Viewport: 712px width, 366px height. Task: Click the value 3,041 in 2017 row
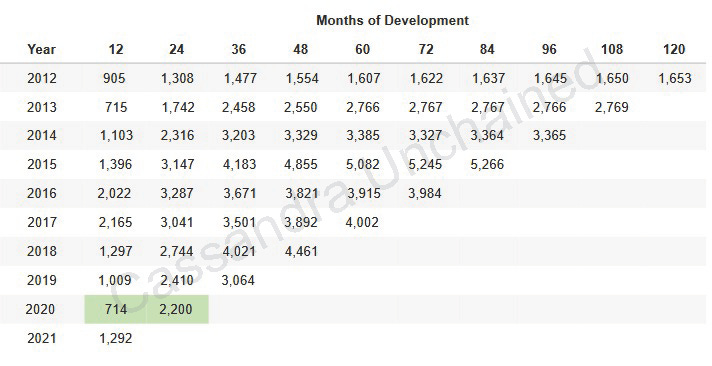(x=176, y=223)
